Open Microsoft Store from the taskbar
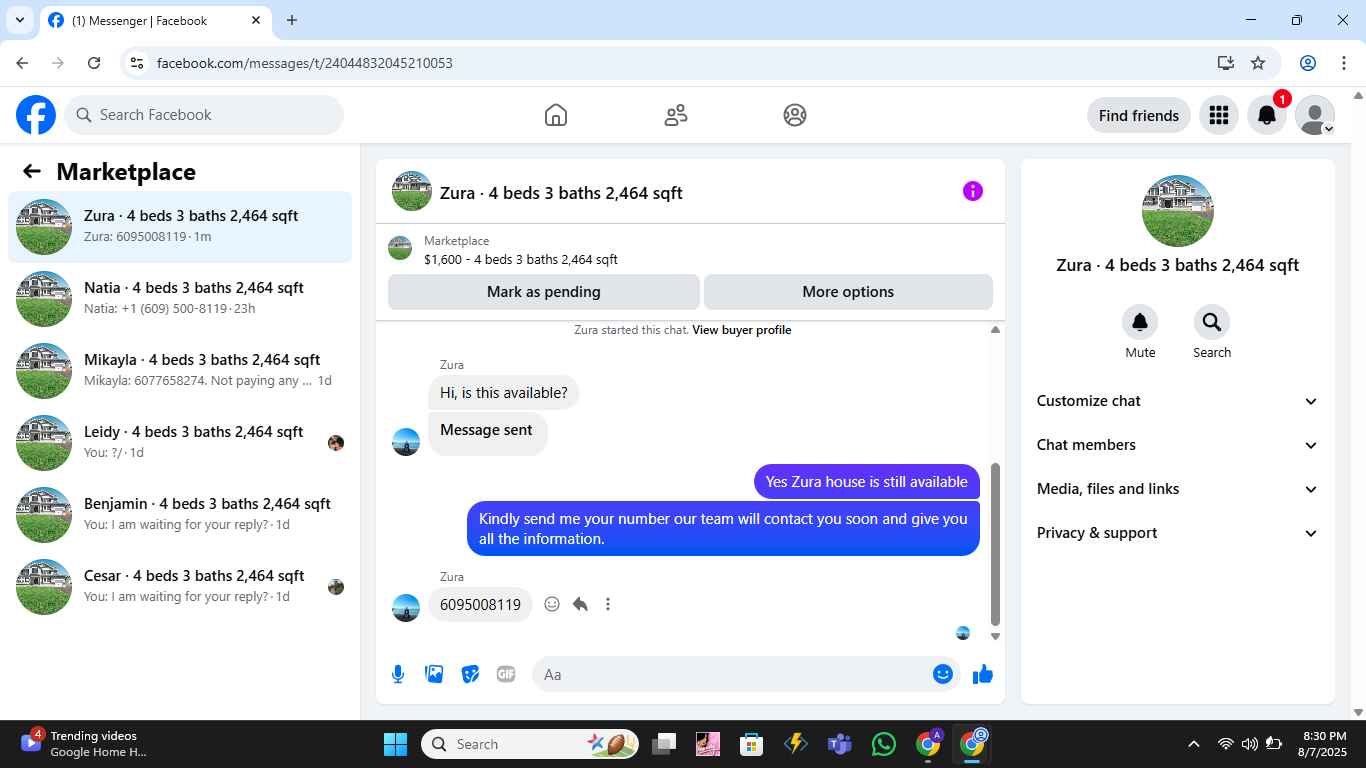This screenshot has height=768, width=1366. (751, 744)
